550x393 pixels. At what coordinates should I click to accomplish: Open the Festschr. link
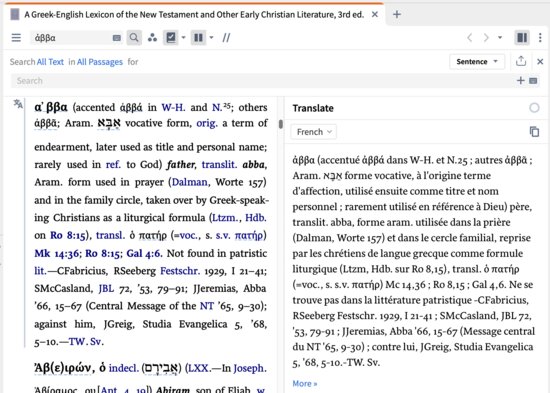tap(180, 271)
